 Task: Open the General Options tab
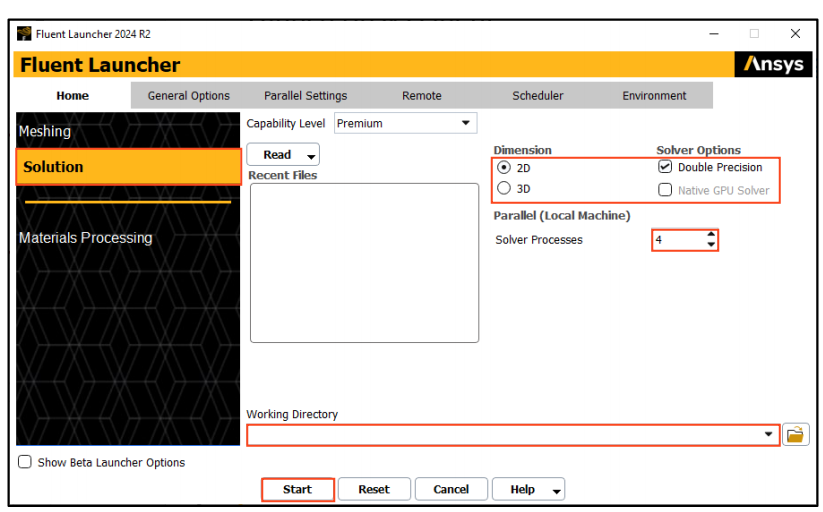188,96
